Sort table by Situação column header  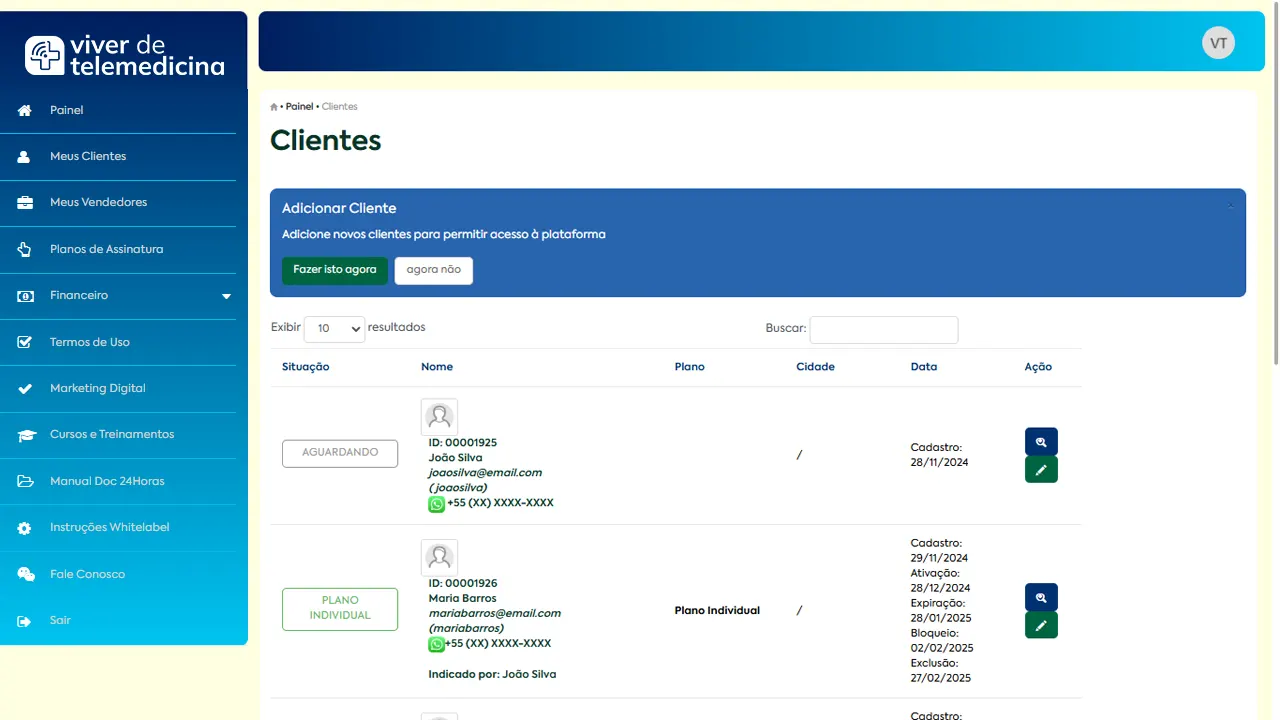306,367
